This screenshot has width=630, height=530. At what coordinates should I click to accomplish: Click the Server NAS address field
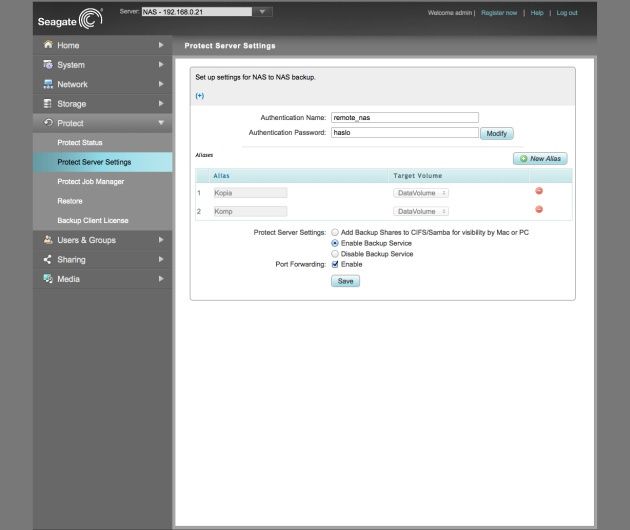[x=197, y=12]
